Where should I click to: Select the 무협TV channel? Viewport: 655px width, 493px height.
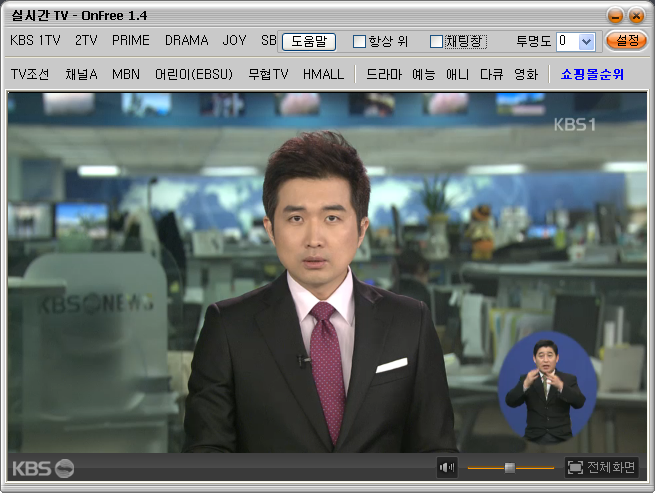point(268,74)
